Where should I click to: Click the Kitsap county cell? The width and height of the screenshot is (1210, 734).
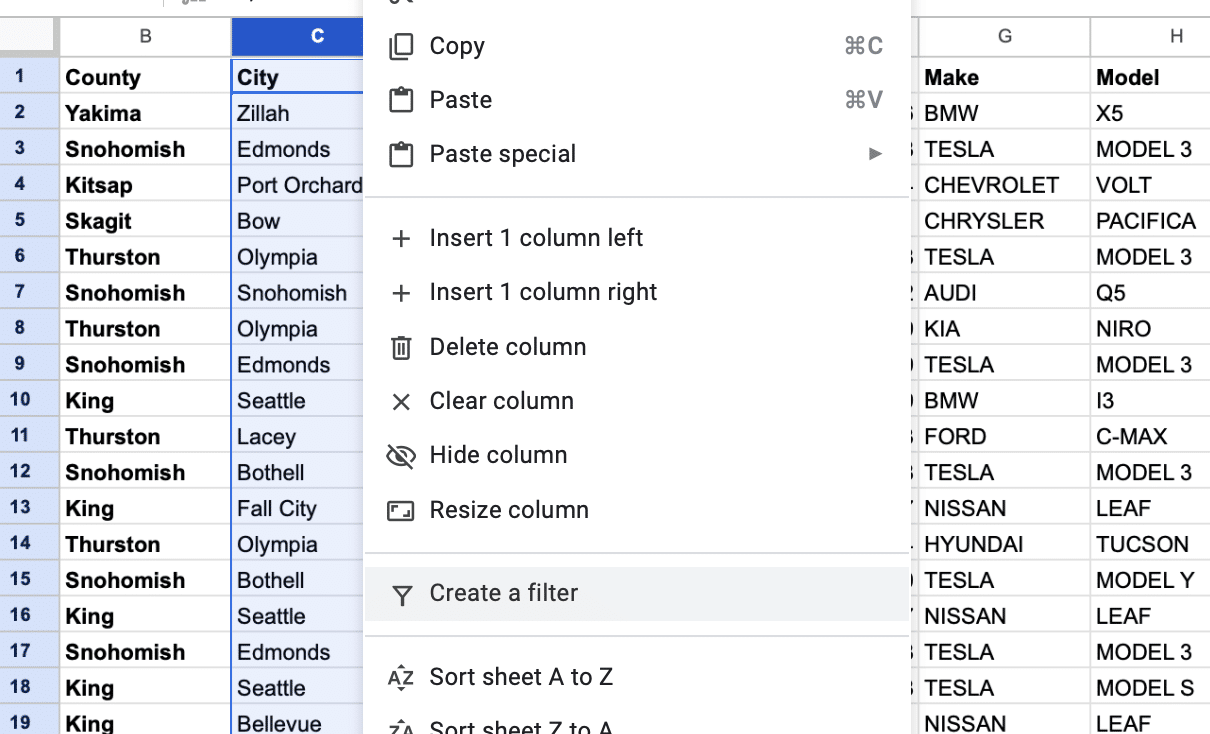point(145,185)
